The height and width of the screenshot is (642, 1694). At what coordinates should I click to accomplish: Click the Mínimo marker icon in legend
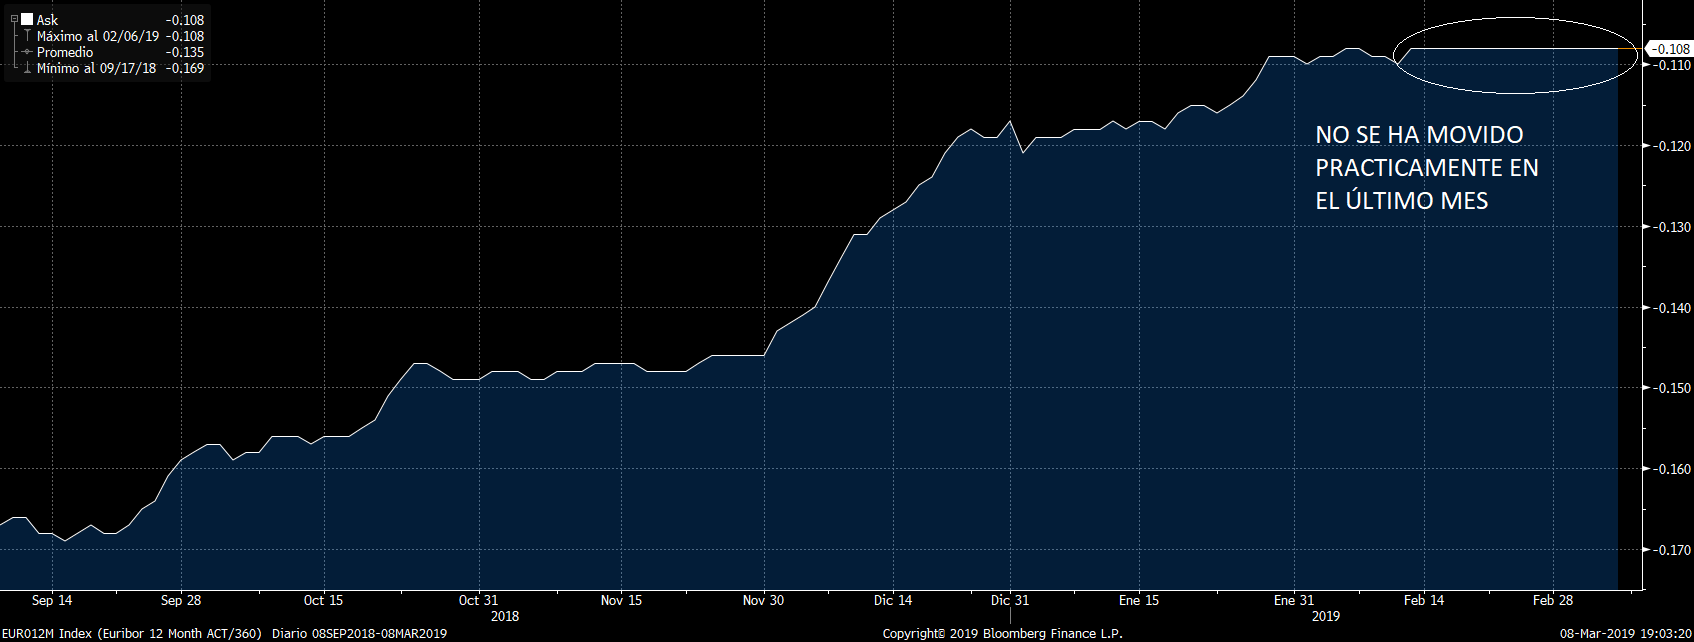click(x=27, y=68)
